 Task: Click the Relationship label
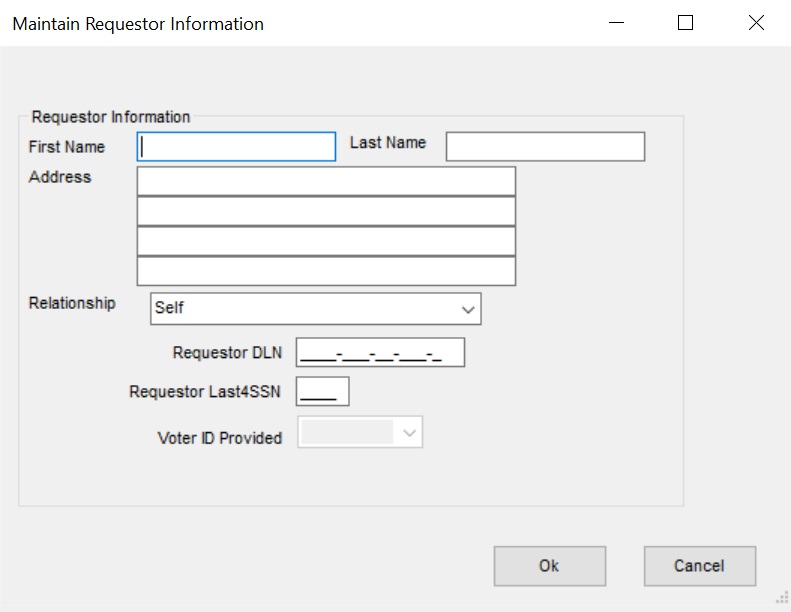pyautogui.click(x=72, y=303)
